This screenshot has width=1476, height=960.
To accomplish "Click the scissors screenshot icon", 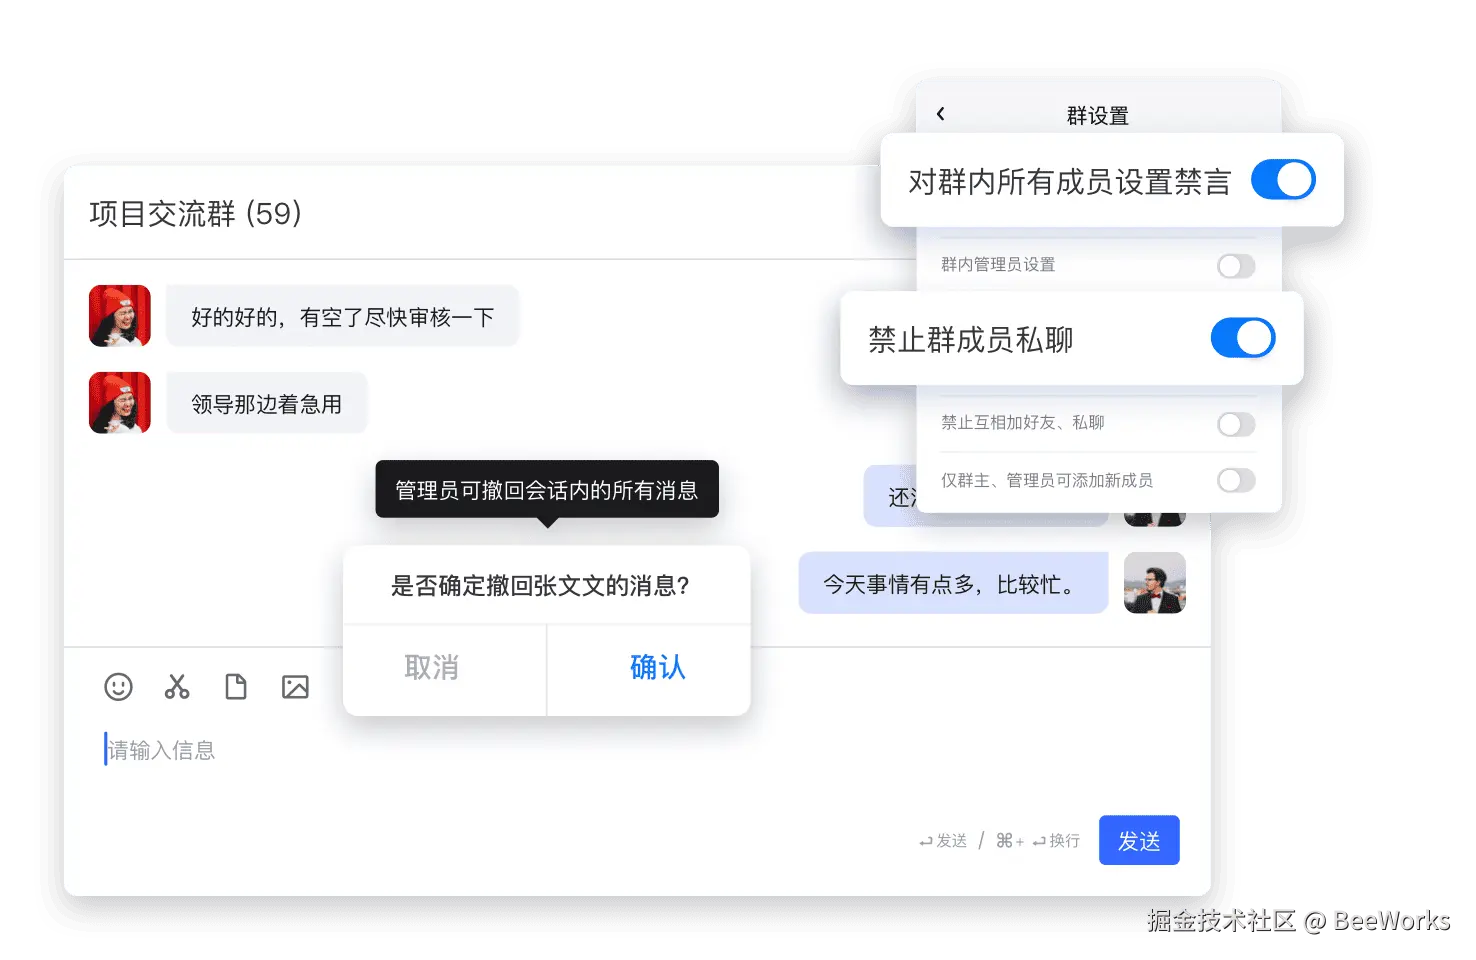I will [177, 687].
